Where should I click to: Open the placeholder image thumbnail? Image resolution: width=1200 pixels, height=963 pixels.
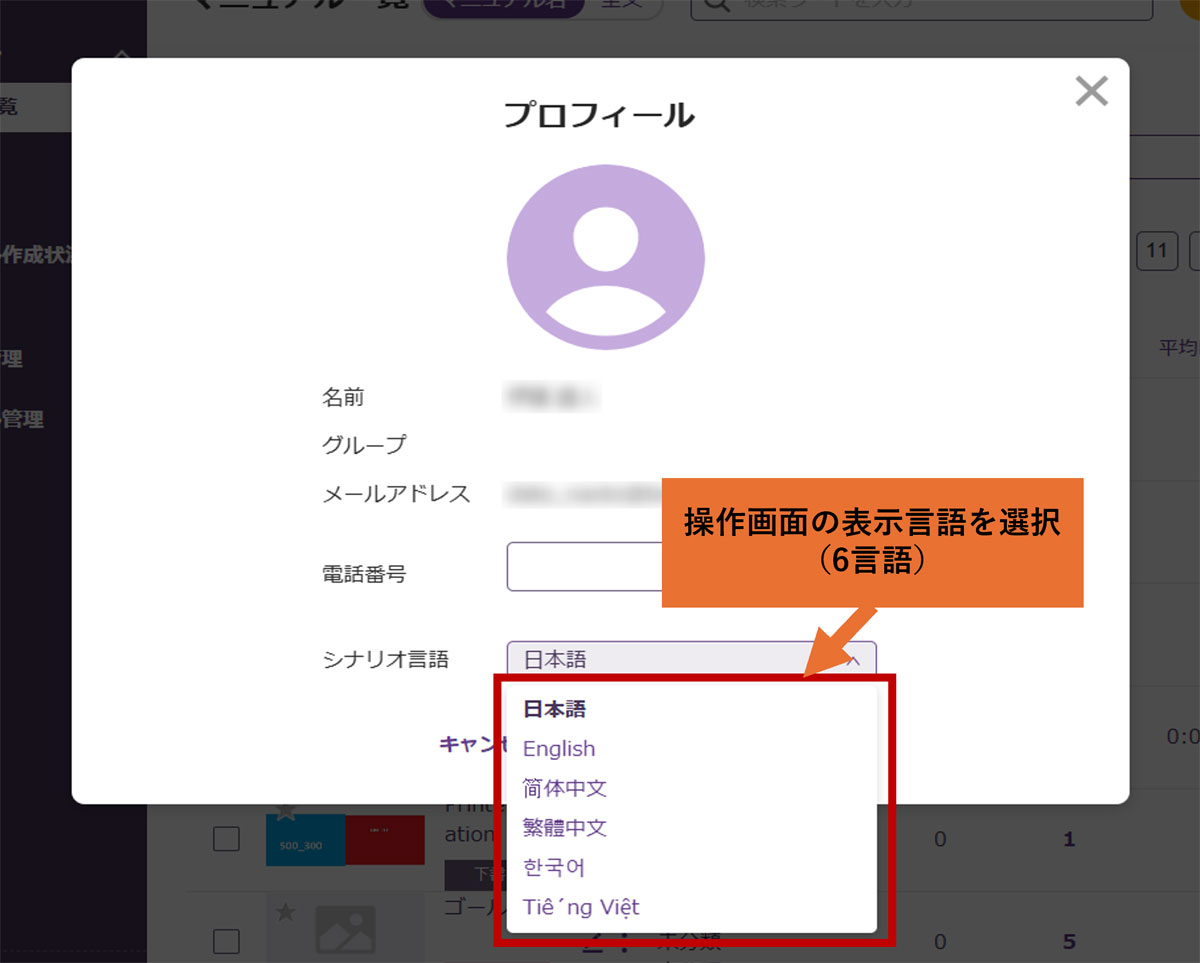pos(345,930)
